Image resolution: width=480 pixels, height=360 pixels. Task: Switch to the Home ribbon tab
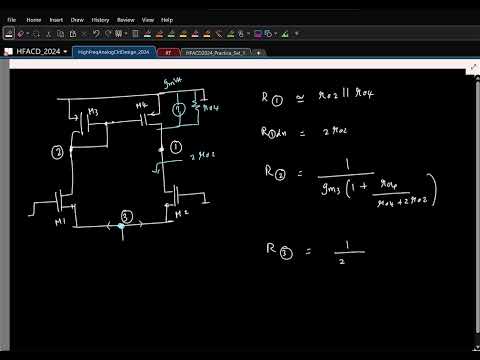[34, 20]
